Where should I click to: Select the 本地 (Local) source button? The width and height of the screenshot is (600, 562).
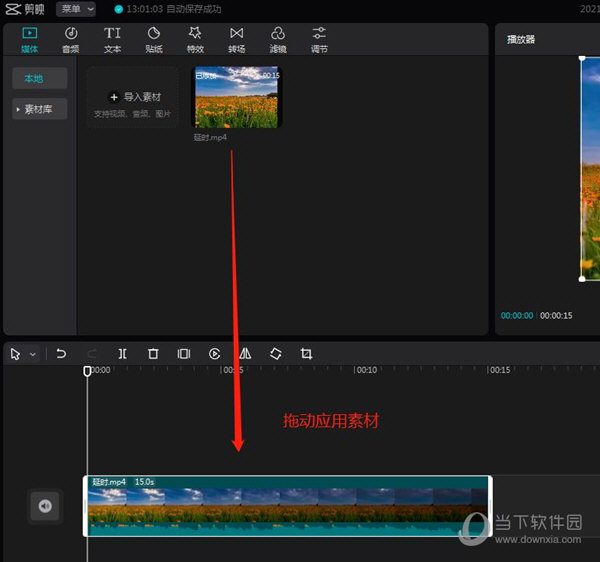click(x=40, y=78)
